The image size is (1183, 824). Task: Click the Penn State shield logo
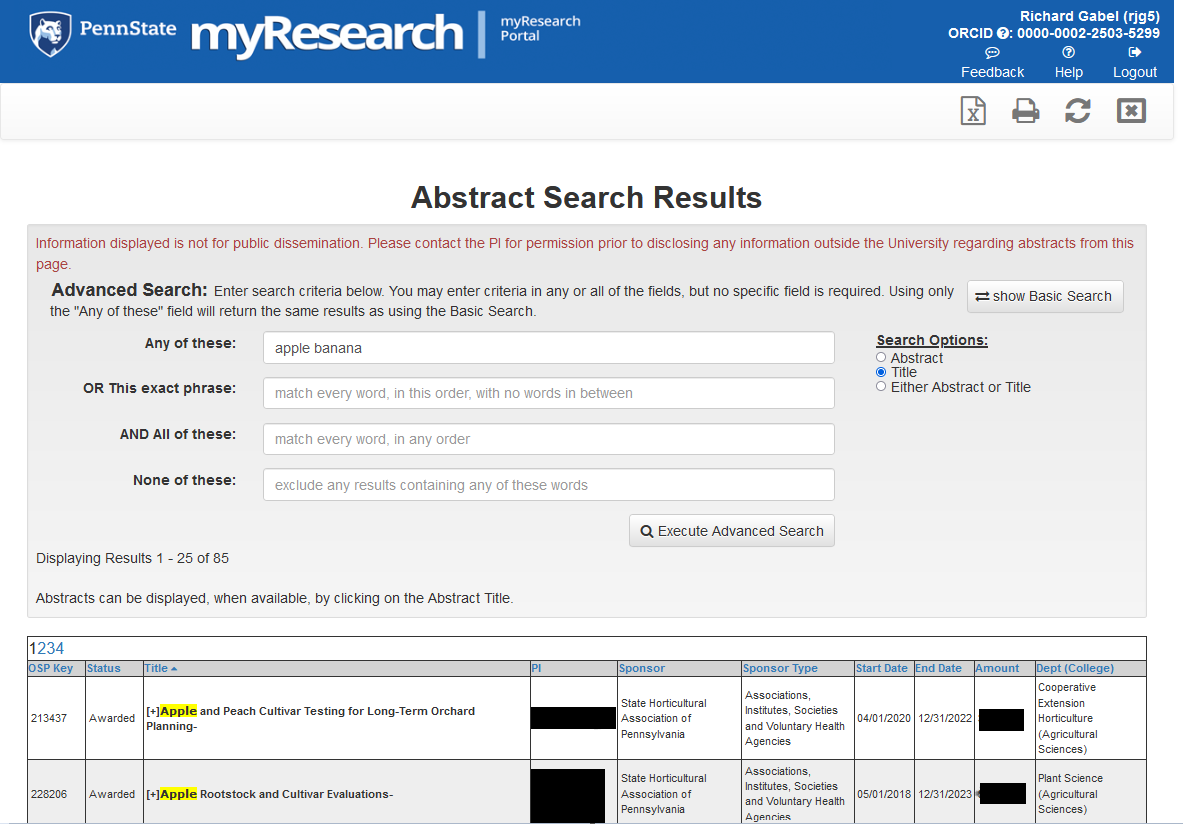pyautogui.click(x=50, y=35)
